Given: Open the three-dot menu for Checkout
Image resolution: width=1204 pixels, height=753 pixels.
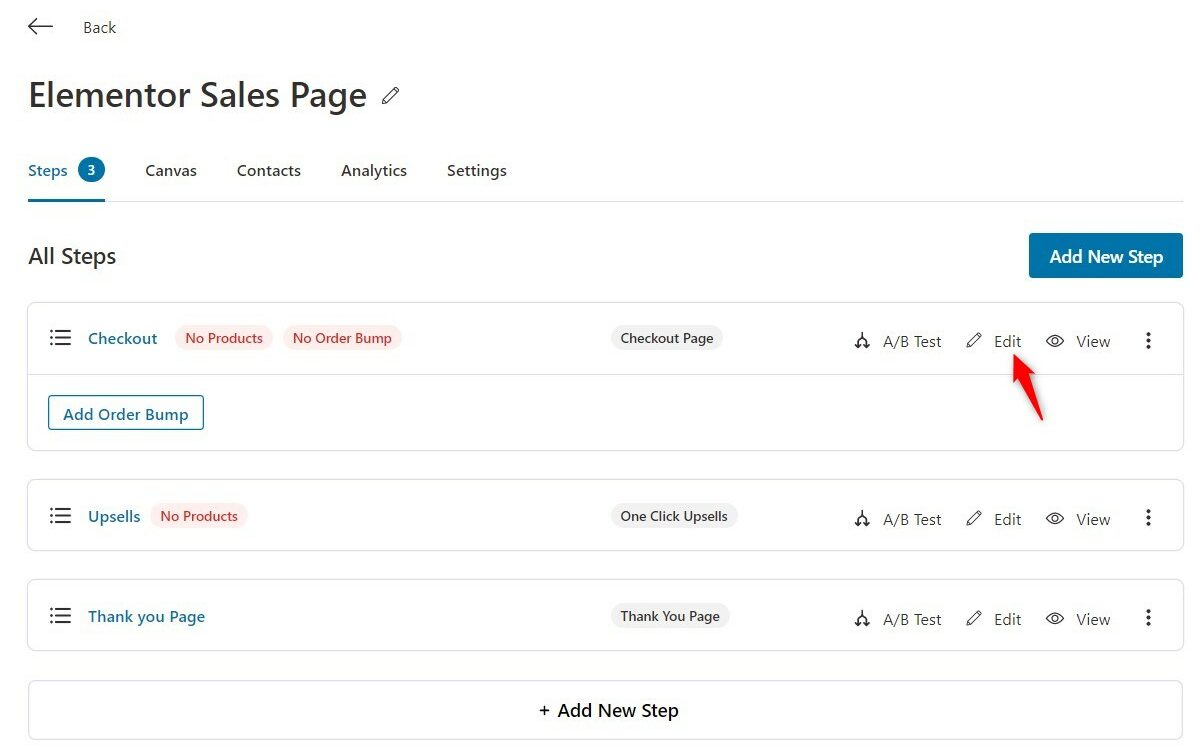Looking at the screenshot, I should pyautogui.click(x=1148, y=341).
